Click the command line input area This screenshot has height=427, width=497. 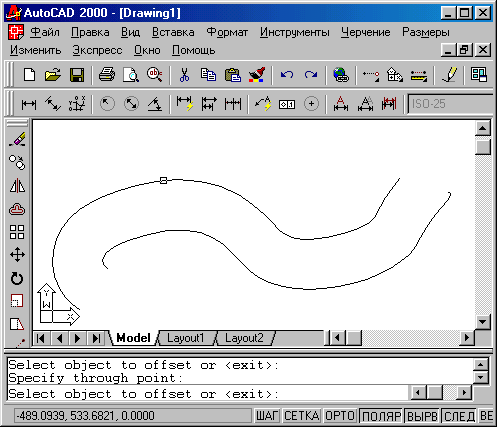pyautogui.click(x=207, y=394)
